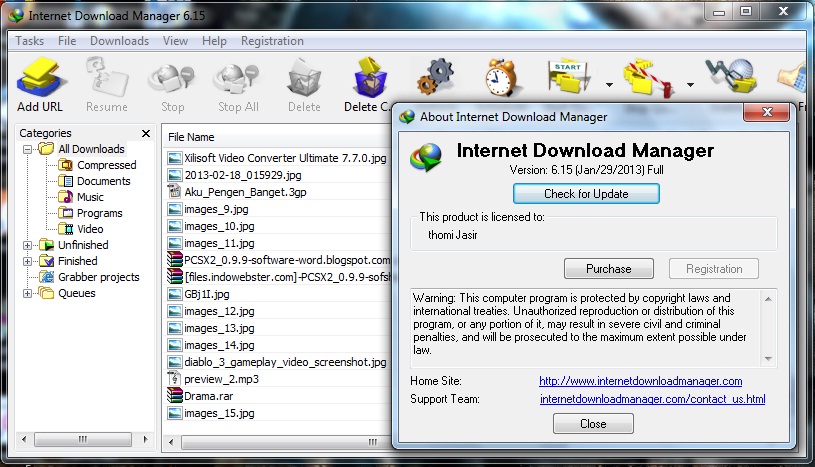Screen dimensions: 815x467
Task: Select images_15.jpg in file list
Action: pos(219,413)
